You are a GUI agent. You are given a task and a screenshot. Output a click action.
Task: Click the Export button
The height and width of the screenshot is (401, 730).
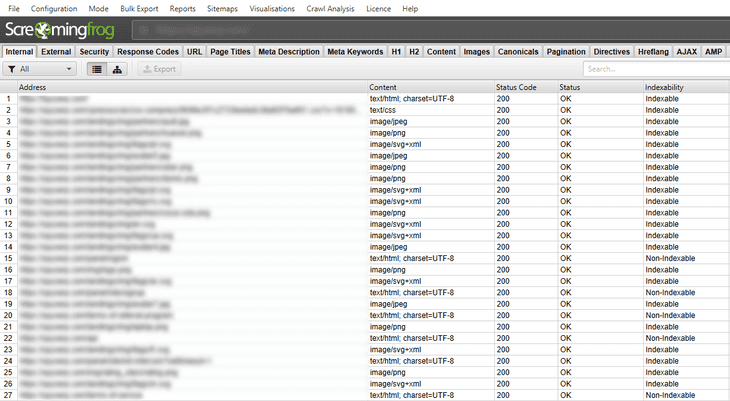coord(158,69)
